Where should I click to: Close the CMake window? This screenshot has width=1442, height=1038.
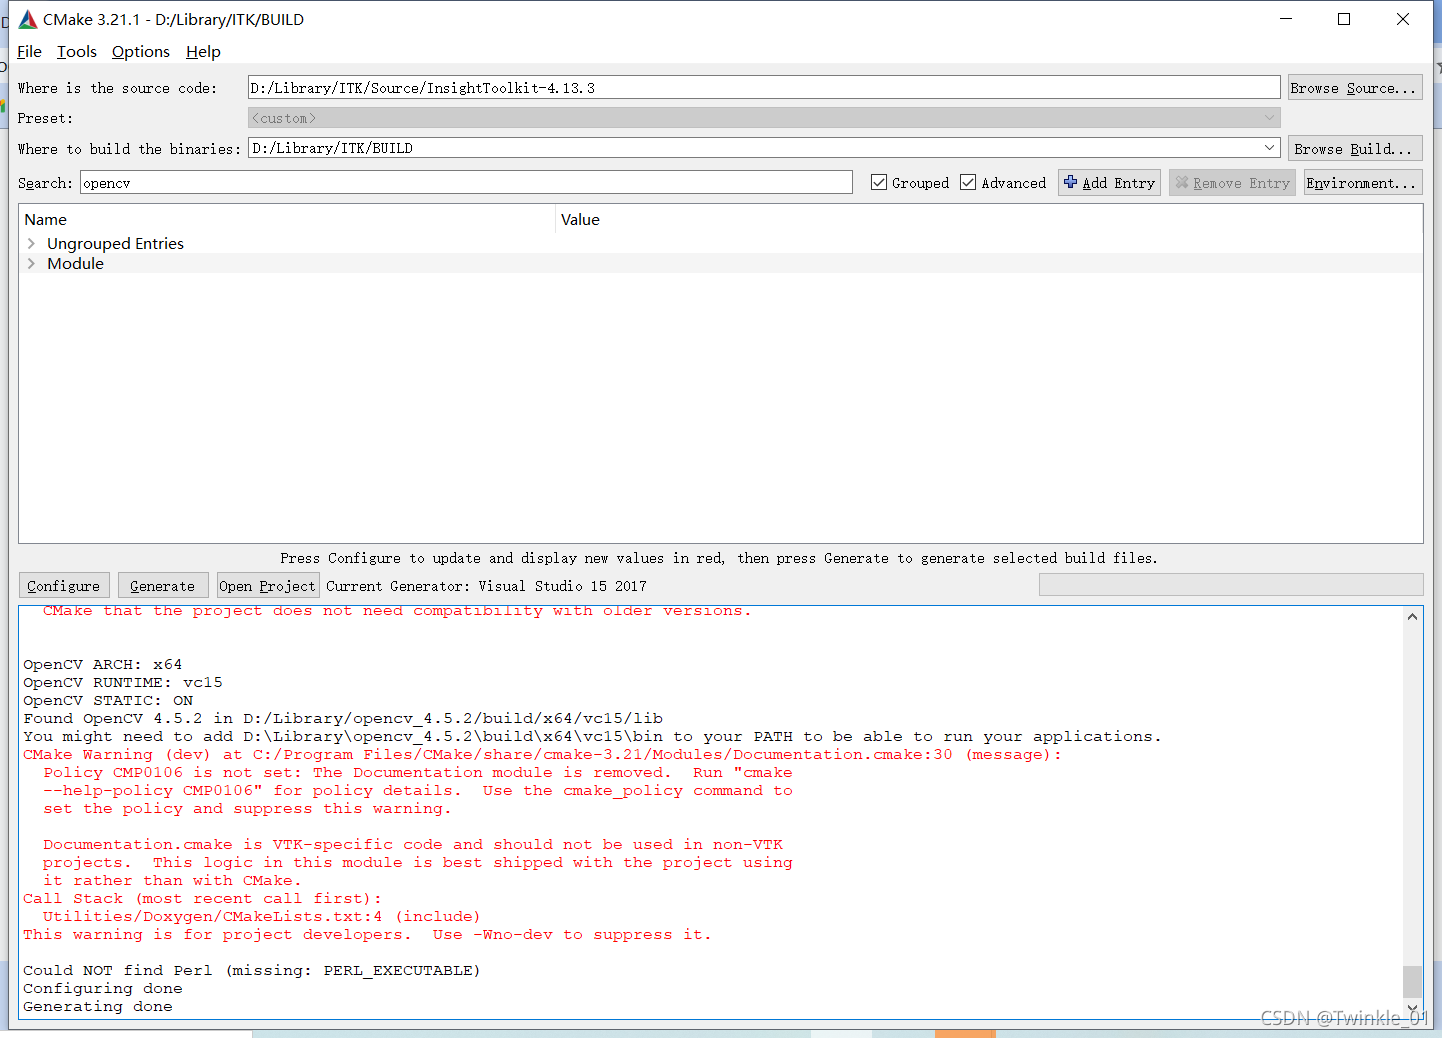tap(1403, 19)
